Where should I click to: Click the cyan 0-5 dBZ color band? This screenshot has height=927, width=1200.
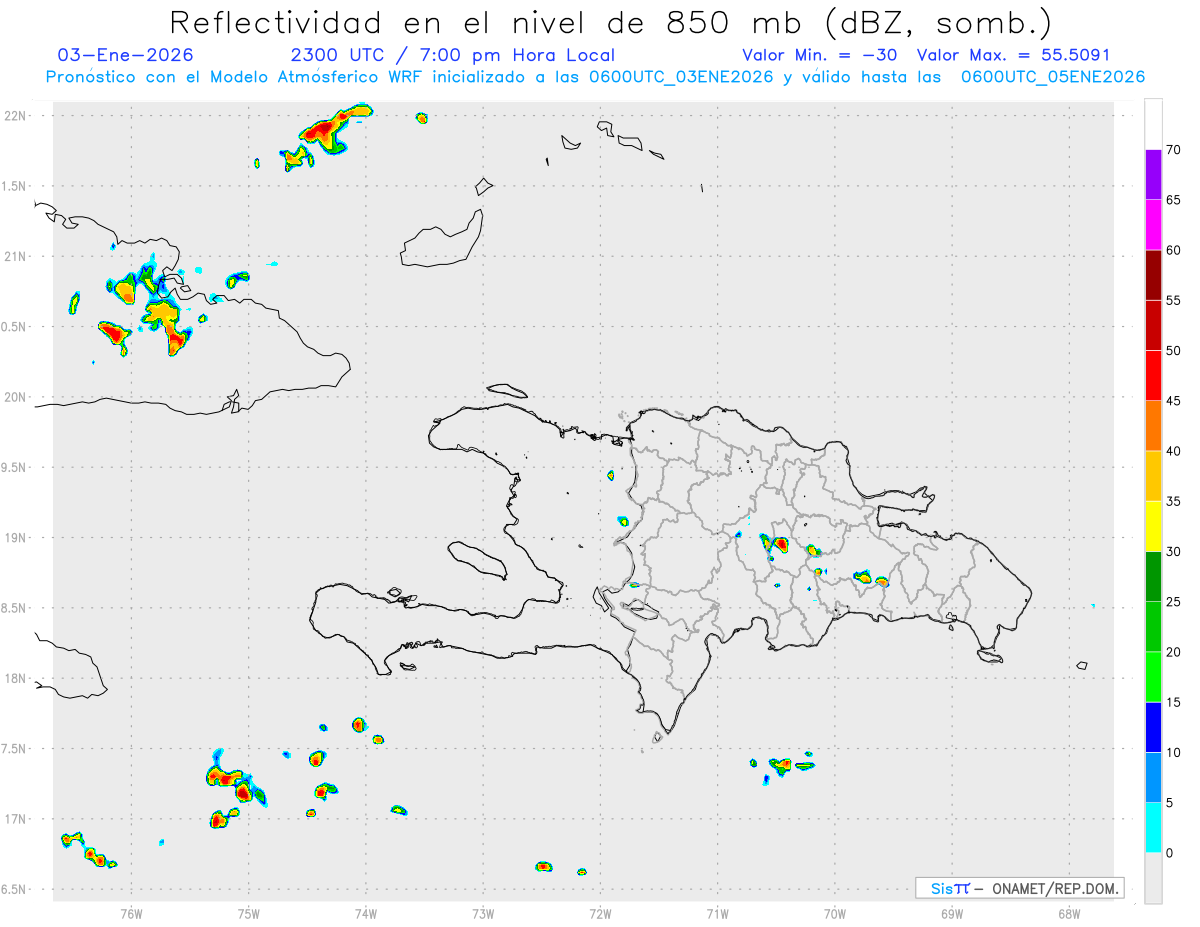pos(1153,828)
